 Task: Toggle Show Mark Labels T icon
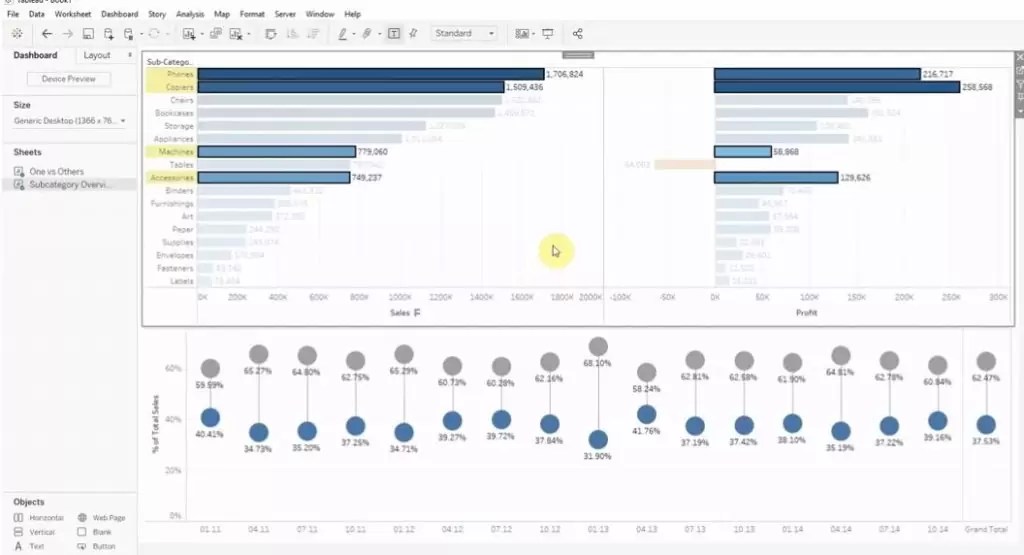pos(394,33)
